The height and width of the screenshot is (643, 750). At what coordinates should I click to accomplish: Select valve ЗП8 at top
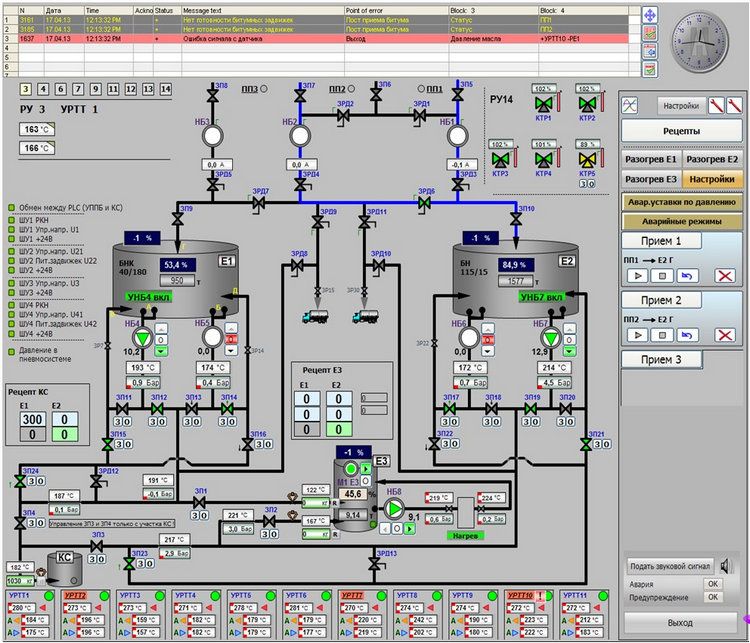(x=212, y=96)
